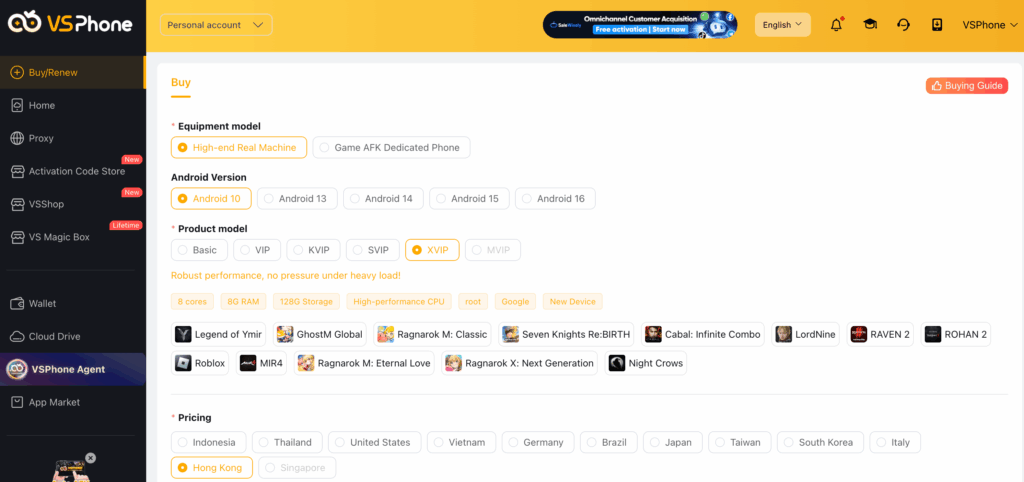The width and height of the screenshot is (1024, 482).
Task: Choose the KVIP product model
Action: click(x=313, y=250)
